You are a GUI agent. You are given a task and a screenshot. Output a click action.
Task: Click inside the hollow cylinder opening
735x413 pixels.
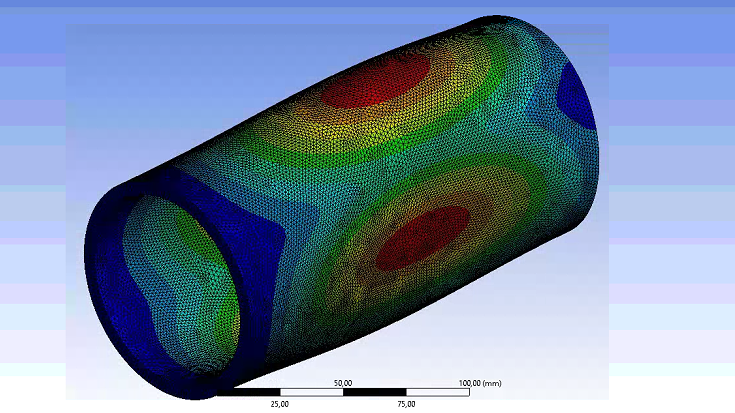[x=190, y=280]
